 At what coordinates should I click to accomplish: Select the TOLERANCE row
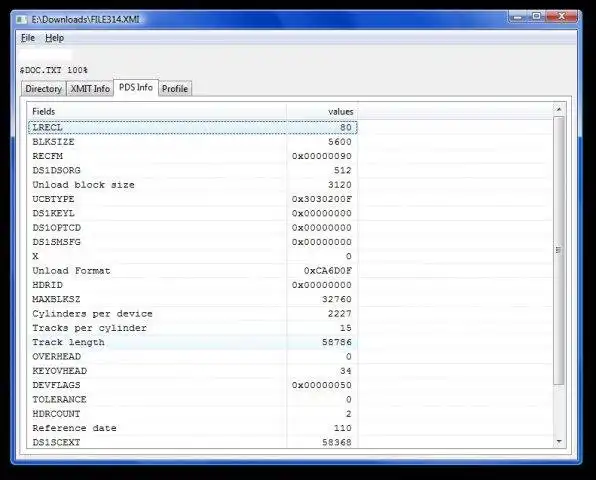point(193,399)
